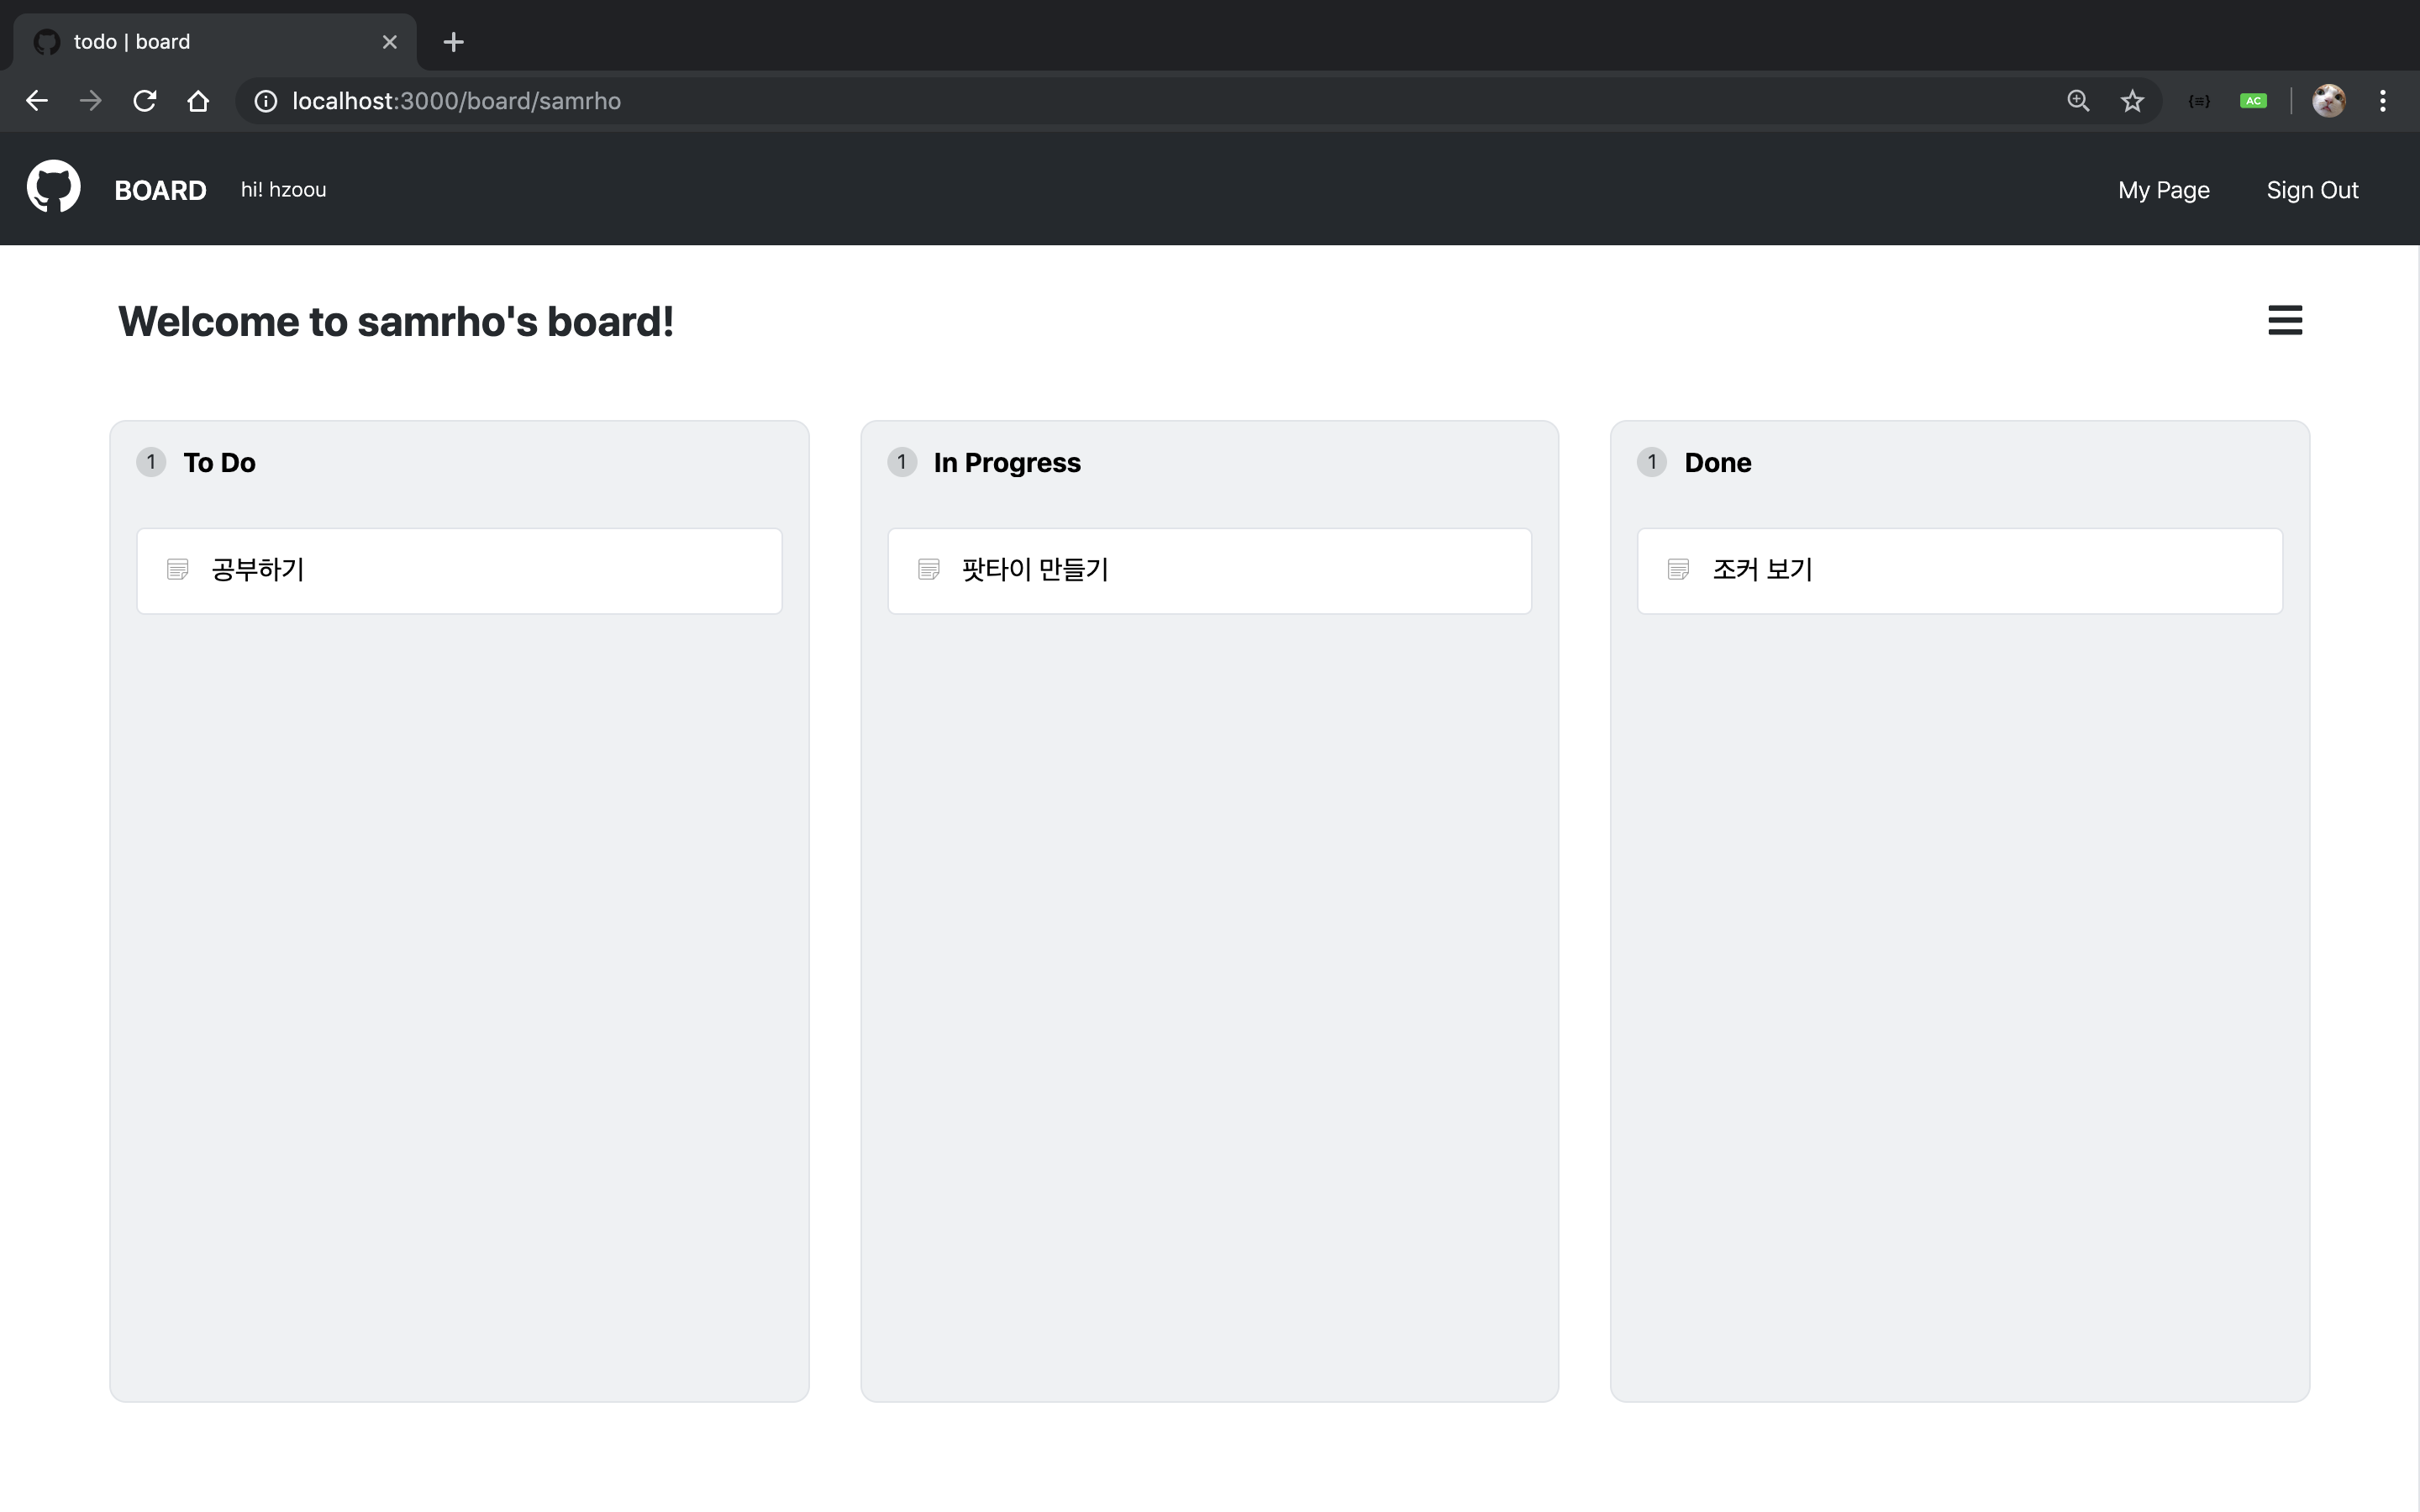Image resolution: width=2420 pixels, height=1512 pixels.
Task: Click the browser zoom magnifier icon
Action: click(x=2078, y=101)
